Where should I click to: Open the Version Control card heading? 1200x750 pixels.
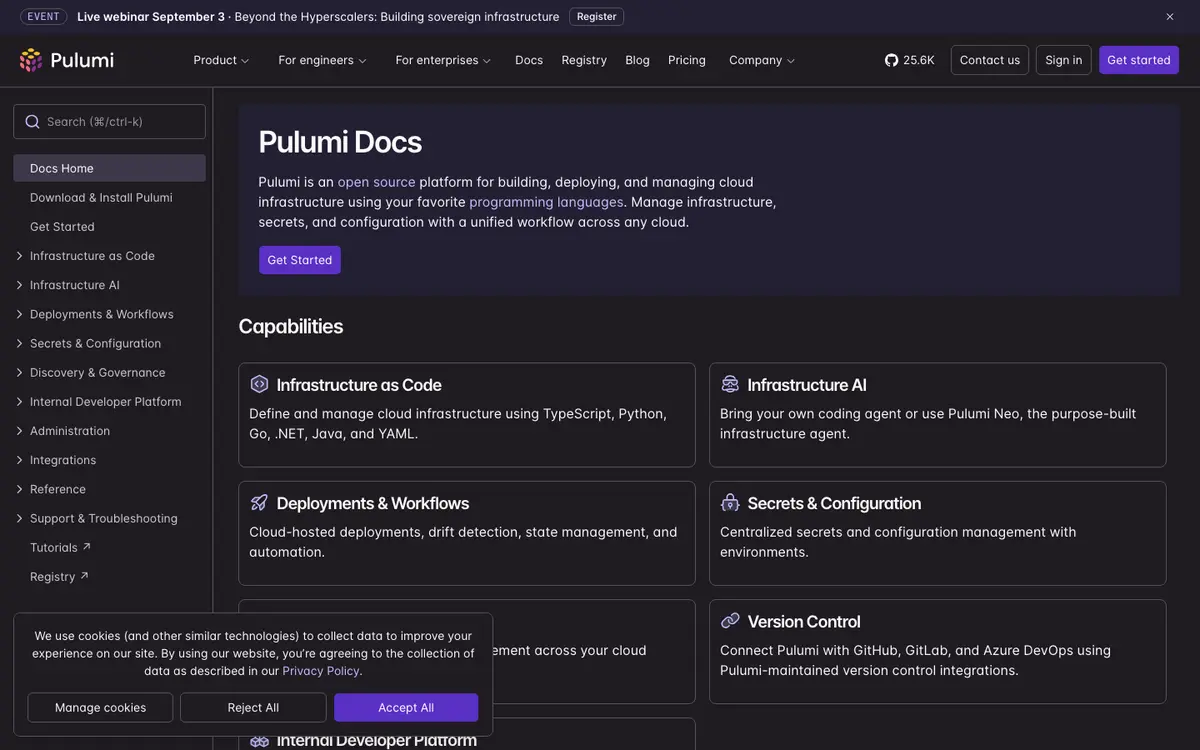coord(804,622)
